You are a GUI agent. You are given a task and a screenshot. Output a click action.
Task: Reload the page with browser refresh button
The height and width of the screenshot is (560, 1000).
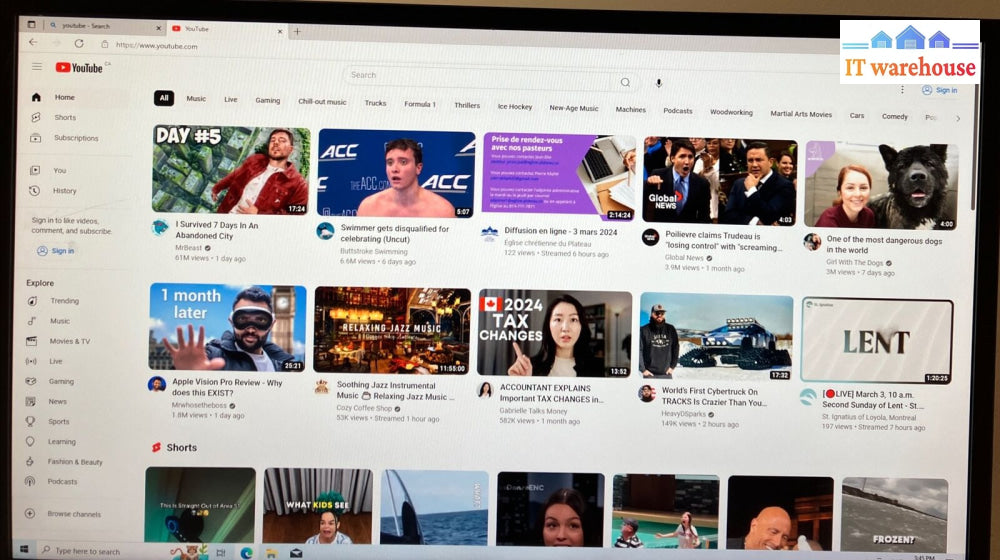[x=79, y=43]
